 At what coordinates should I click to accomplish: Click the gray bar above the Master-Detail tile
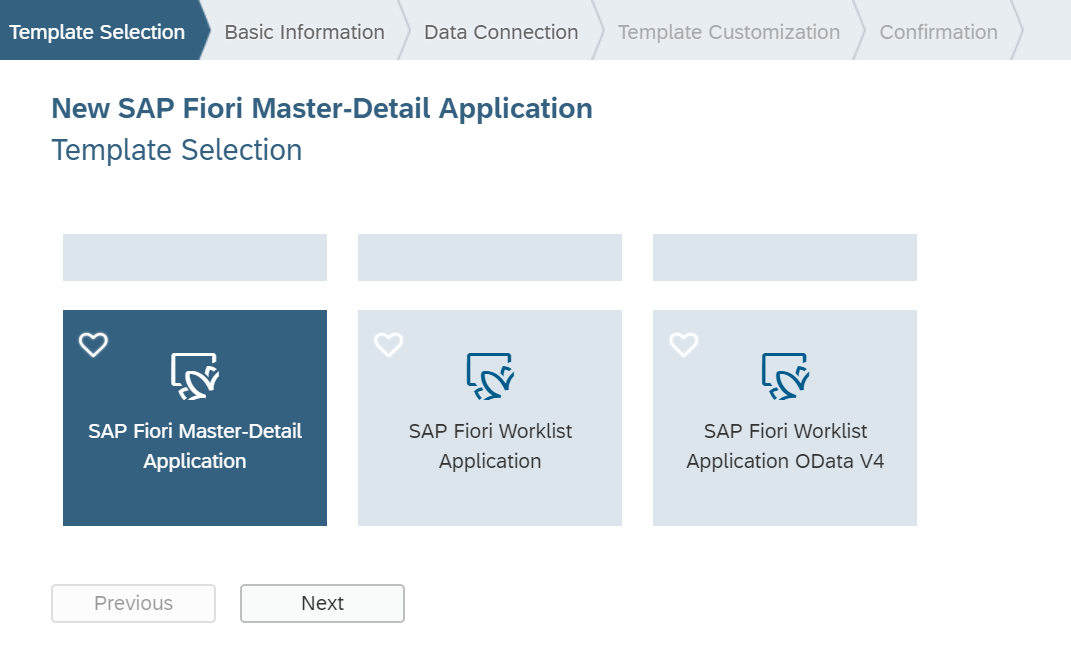coord(195,257)
